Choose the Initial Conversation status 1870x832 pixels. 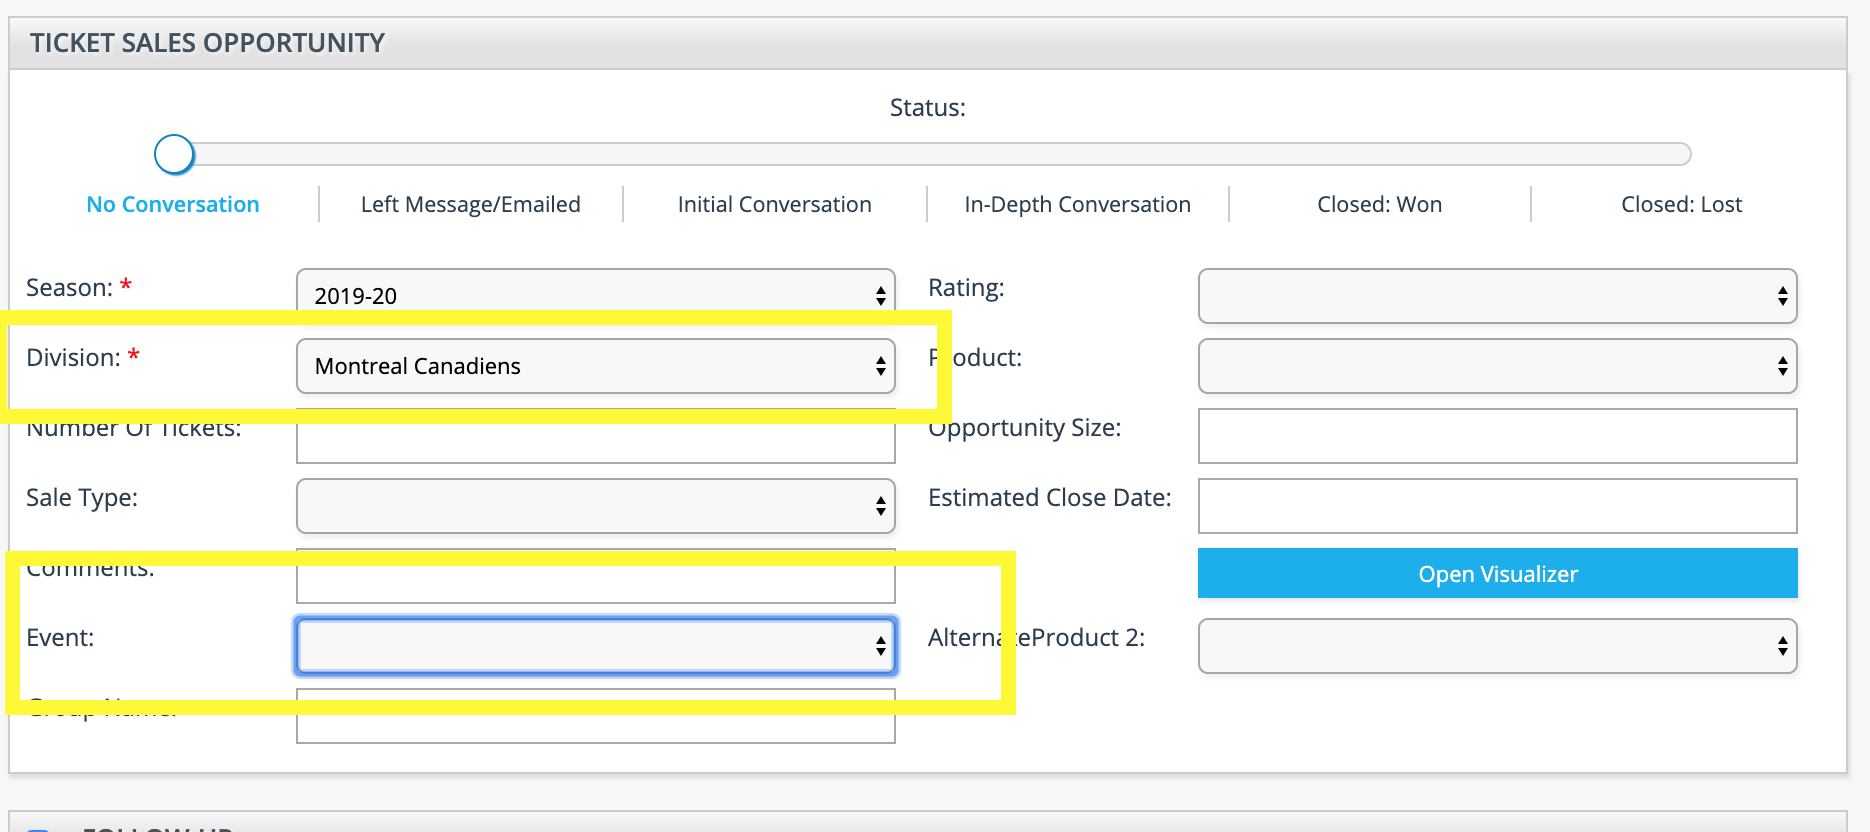(774, 205)
